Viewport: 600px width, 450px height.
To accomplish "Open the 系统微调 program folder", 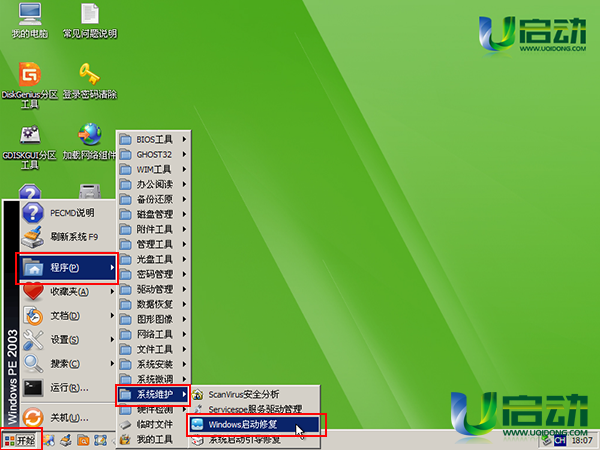I will pyautogui.click(x=154, y=379).
